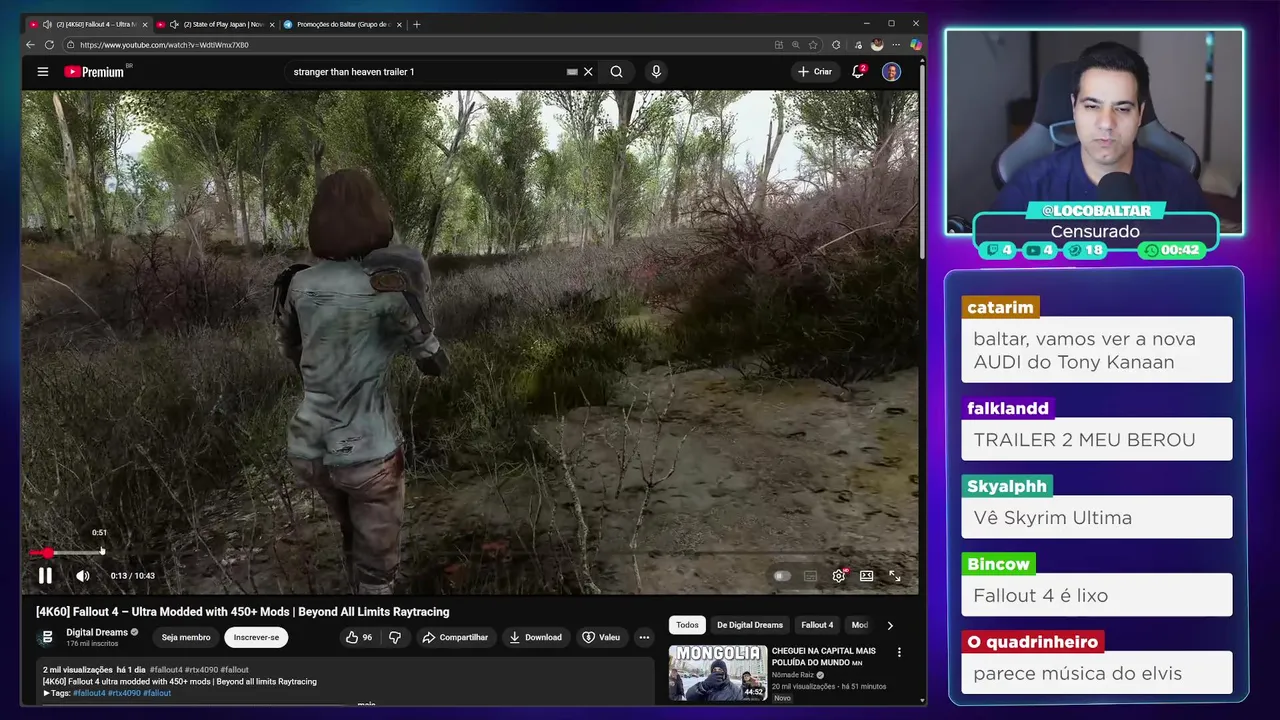Toggle the autoplay switch in the player
1280x720 pixels.
point(782,576)
